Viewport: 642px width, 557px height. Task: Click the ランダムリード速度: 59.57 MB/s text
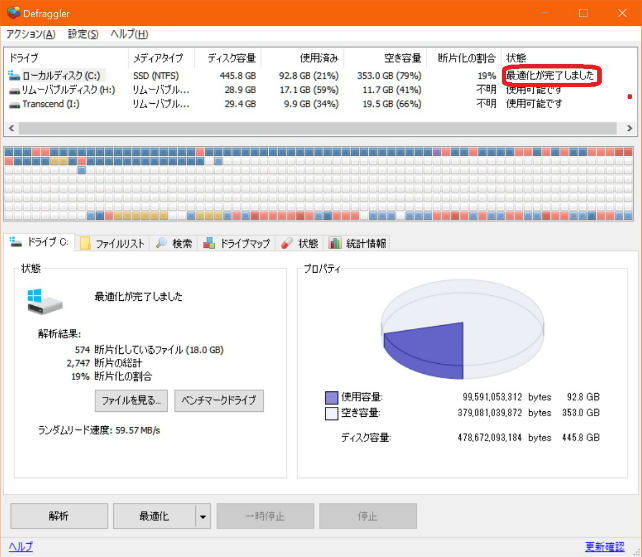tap(99, 430)
